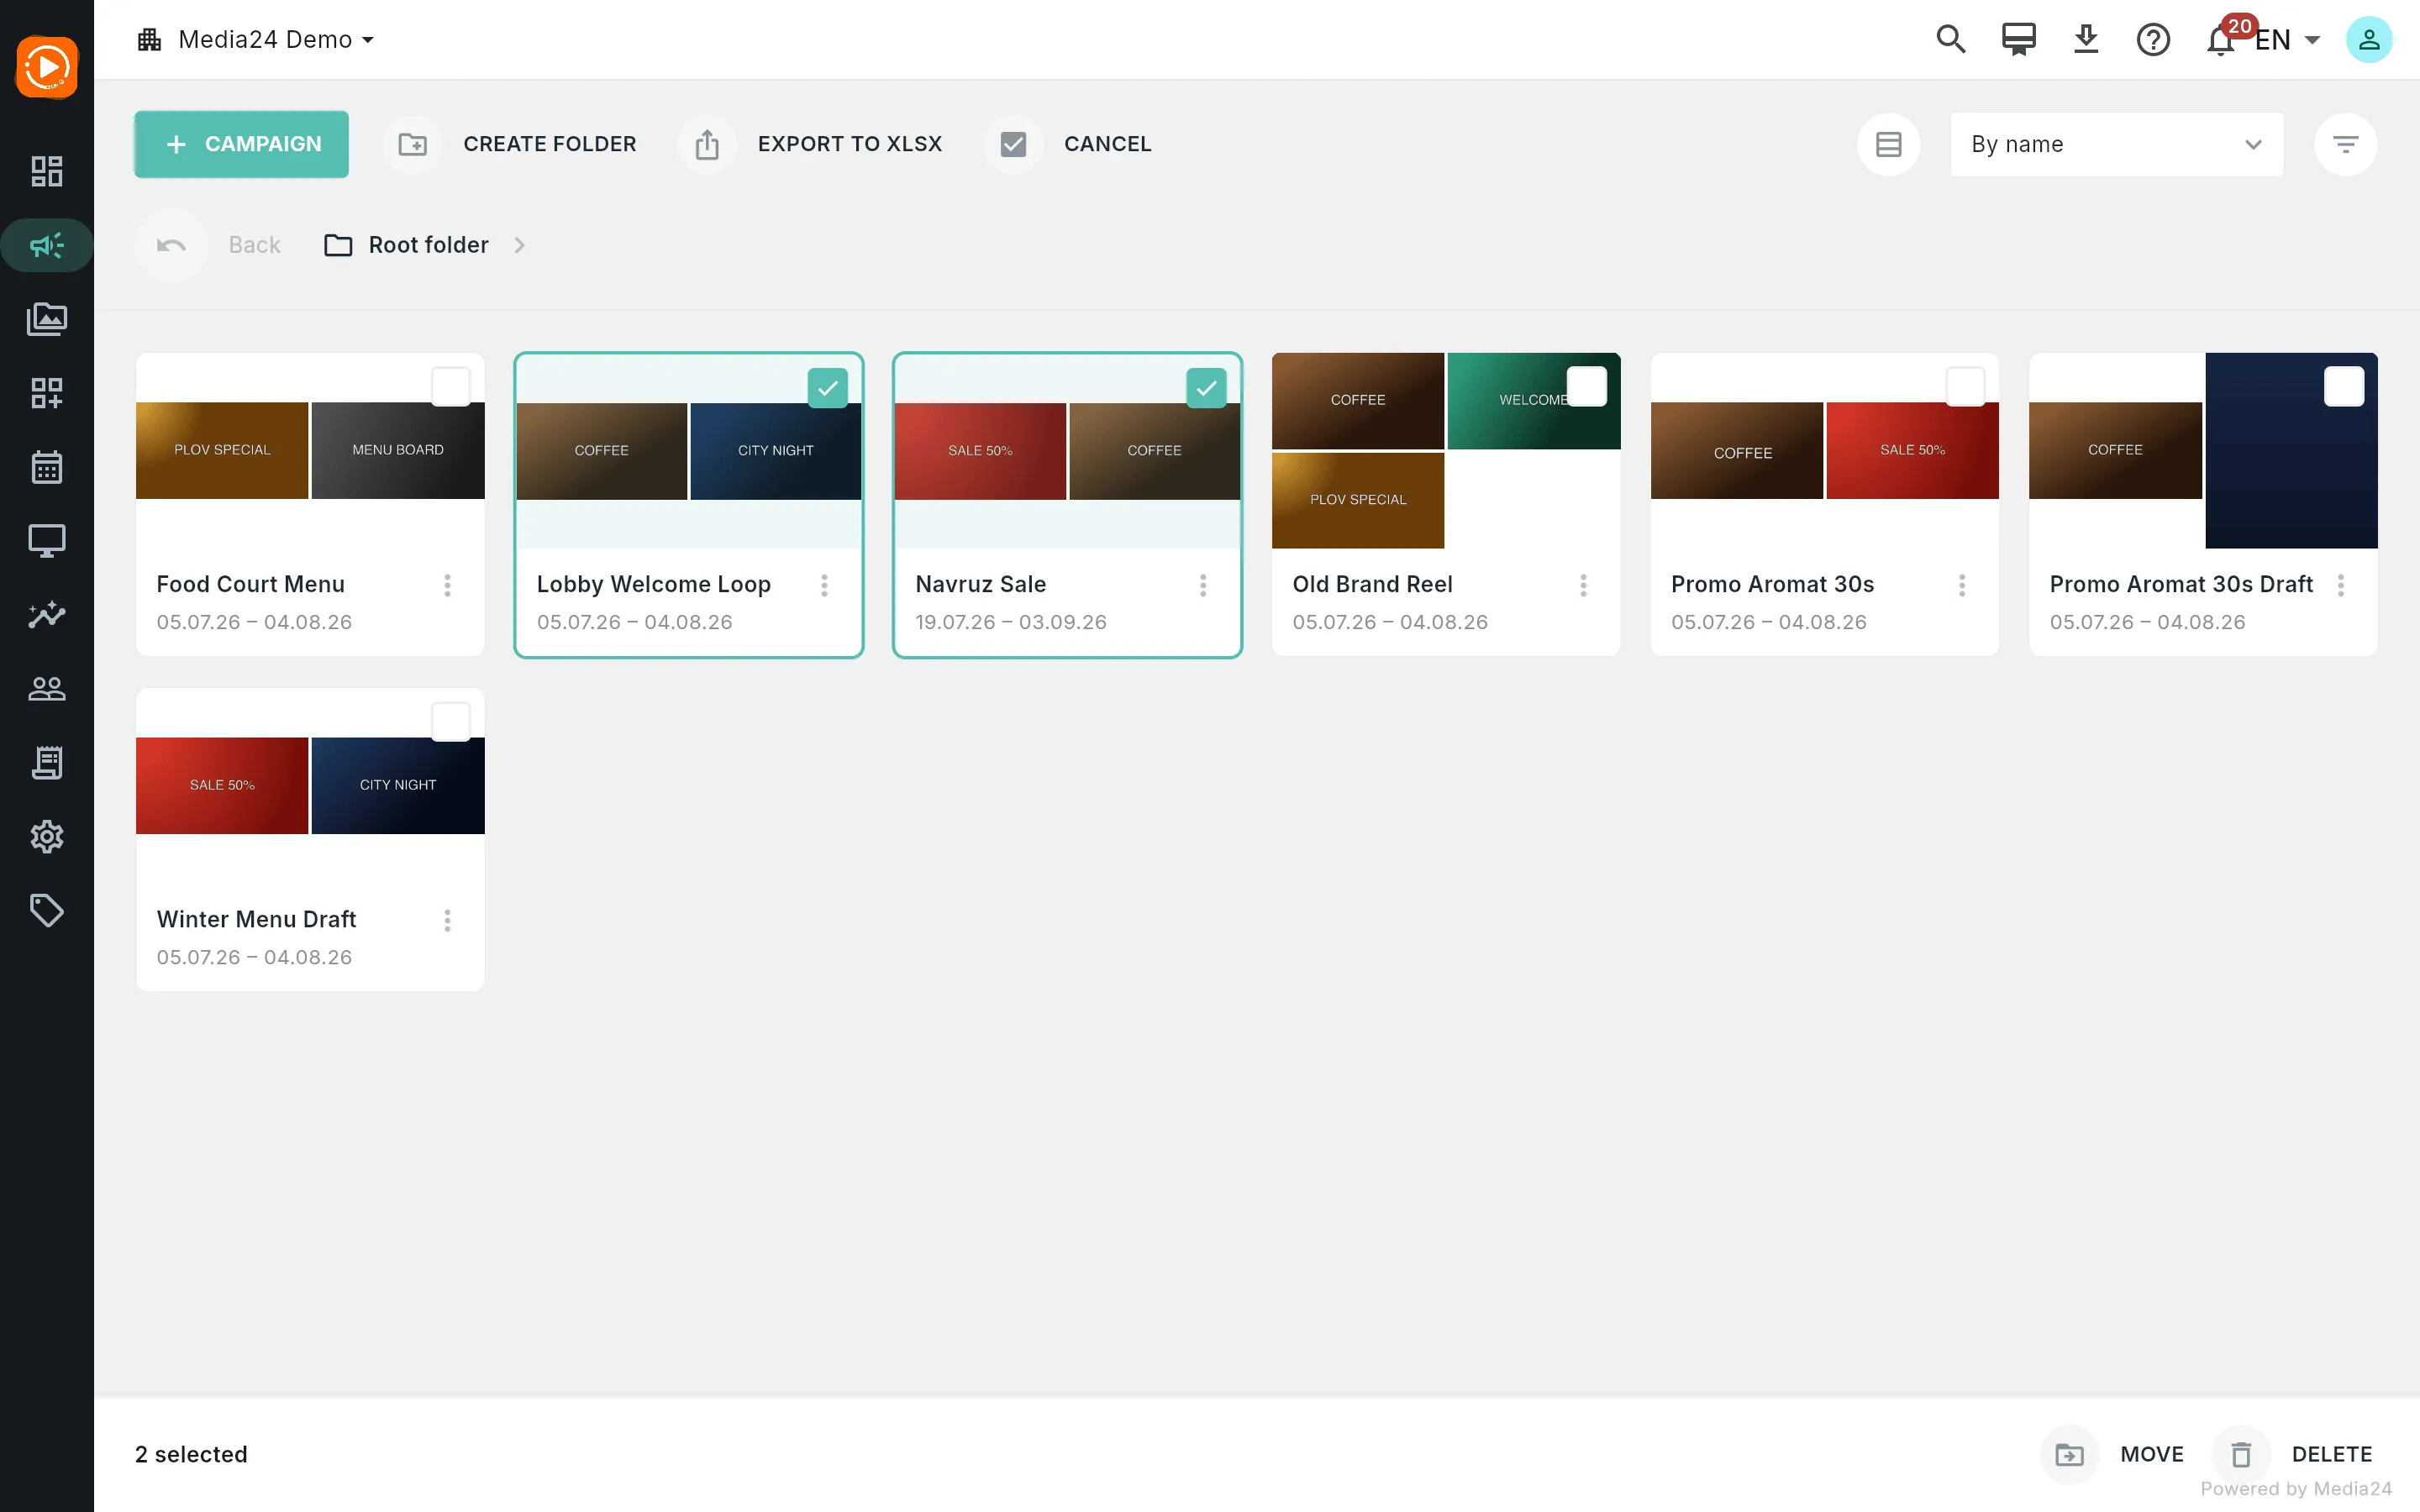Open the tags label sidebar icon
The image size is (2420, 1512).
coord(47,910)
